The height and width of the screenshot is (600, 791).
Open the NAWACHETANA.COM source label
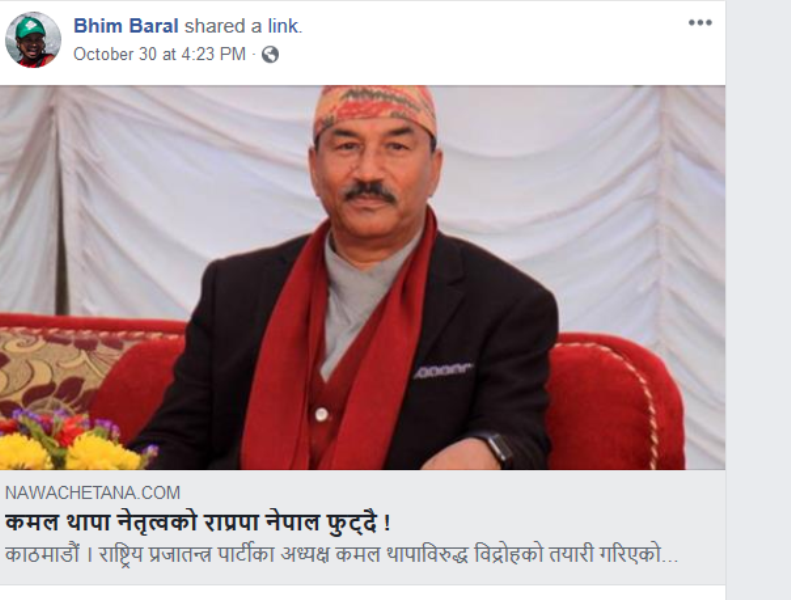[92, 493]
